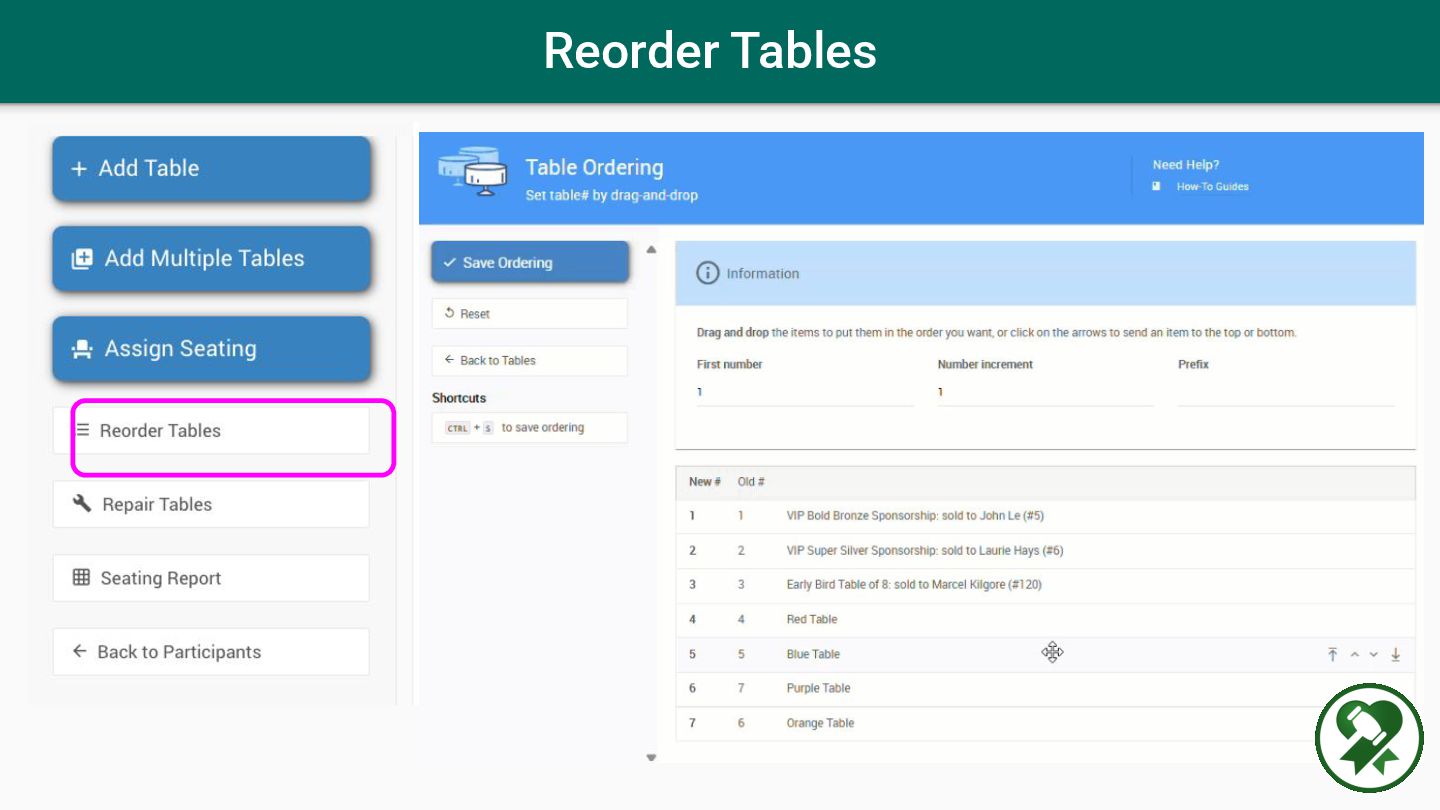The width and height of the screenshot is (1440, 810).
Task: Click the scroll-down arrow below the panel divider
Action: point(651,757)
